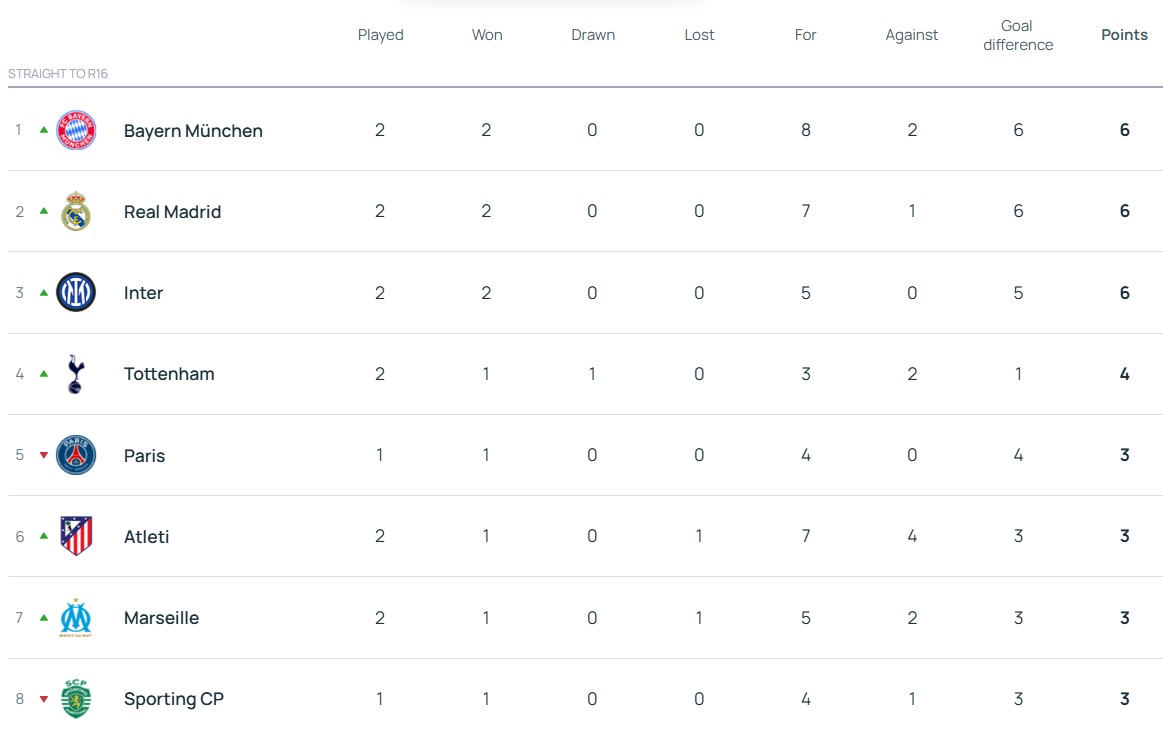Viewport: 1163px width, 740px height.
Task: Click the Tottenham cockerel crest
Action: pos(76,374)
